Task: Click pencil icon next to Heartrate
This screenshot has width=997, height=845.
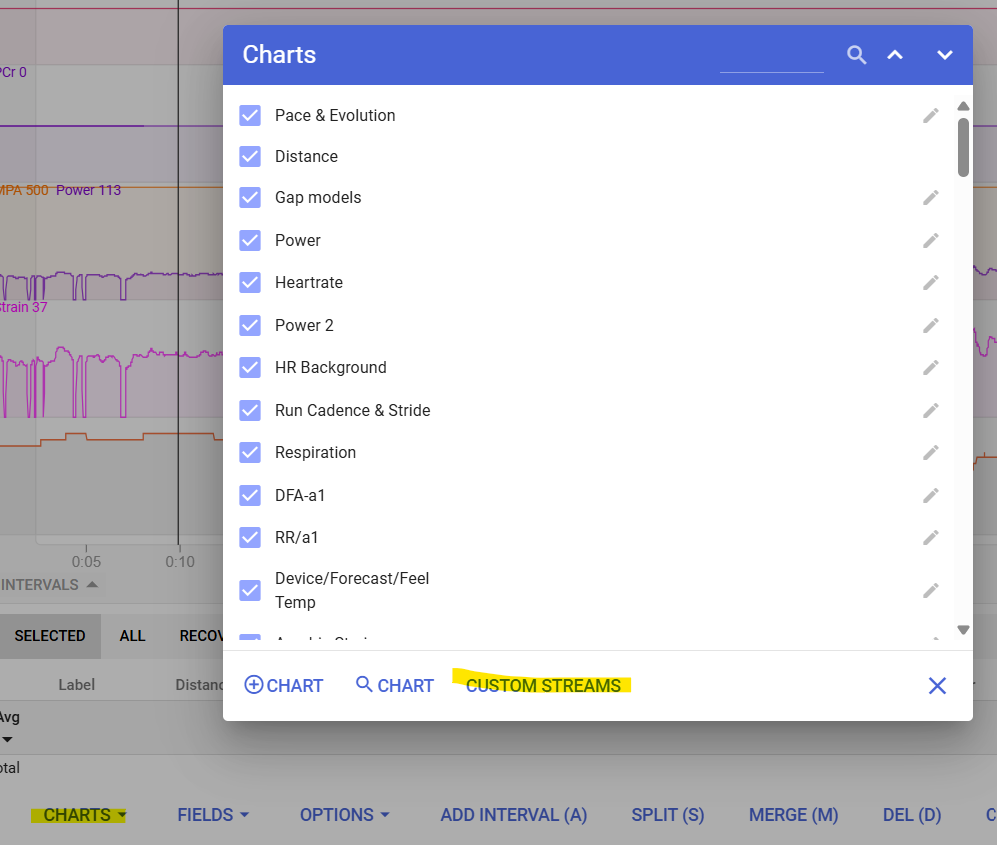Action: 931,282
